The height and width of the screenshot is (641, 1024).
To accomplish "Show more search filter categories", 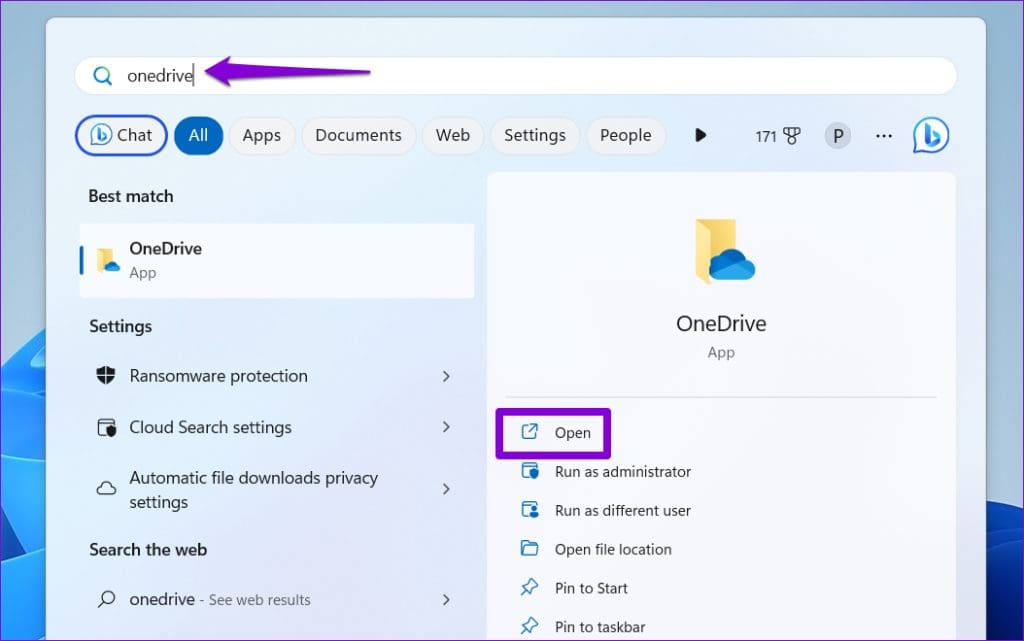I will pos(699,135).
